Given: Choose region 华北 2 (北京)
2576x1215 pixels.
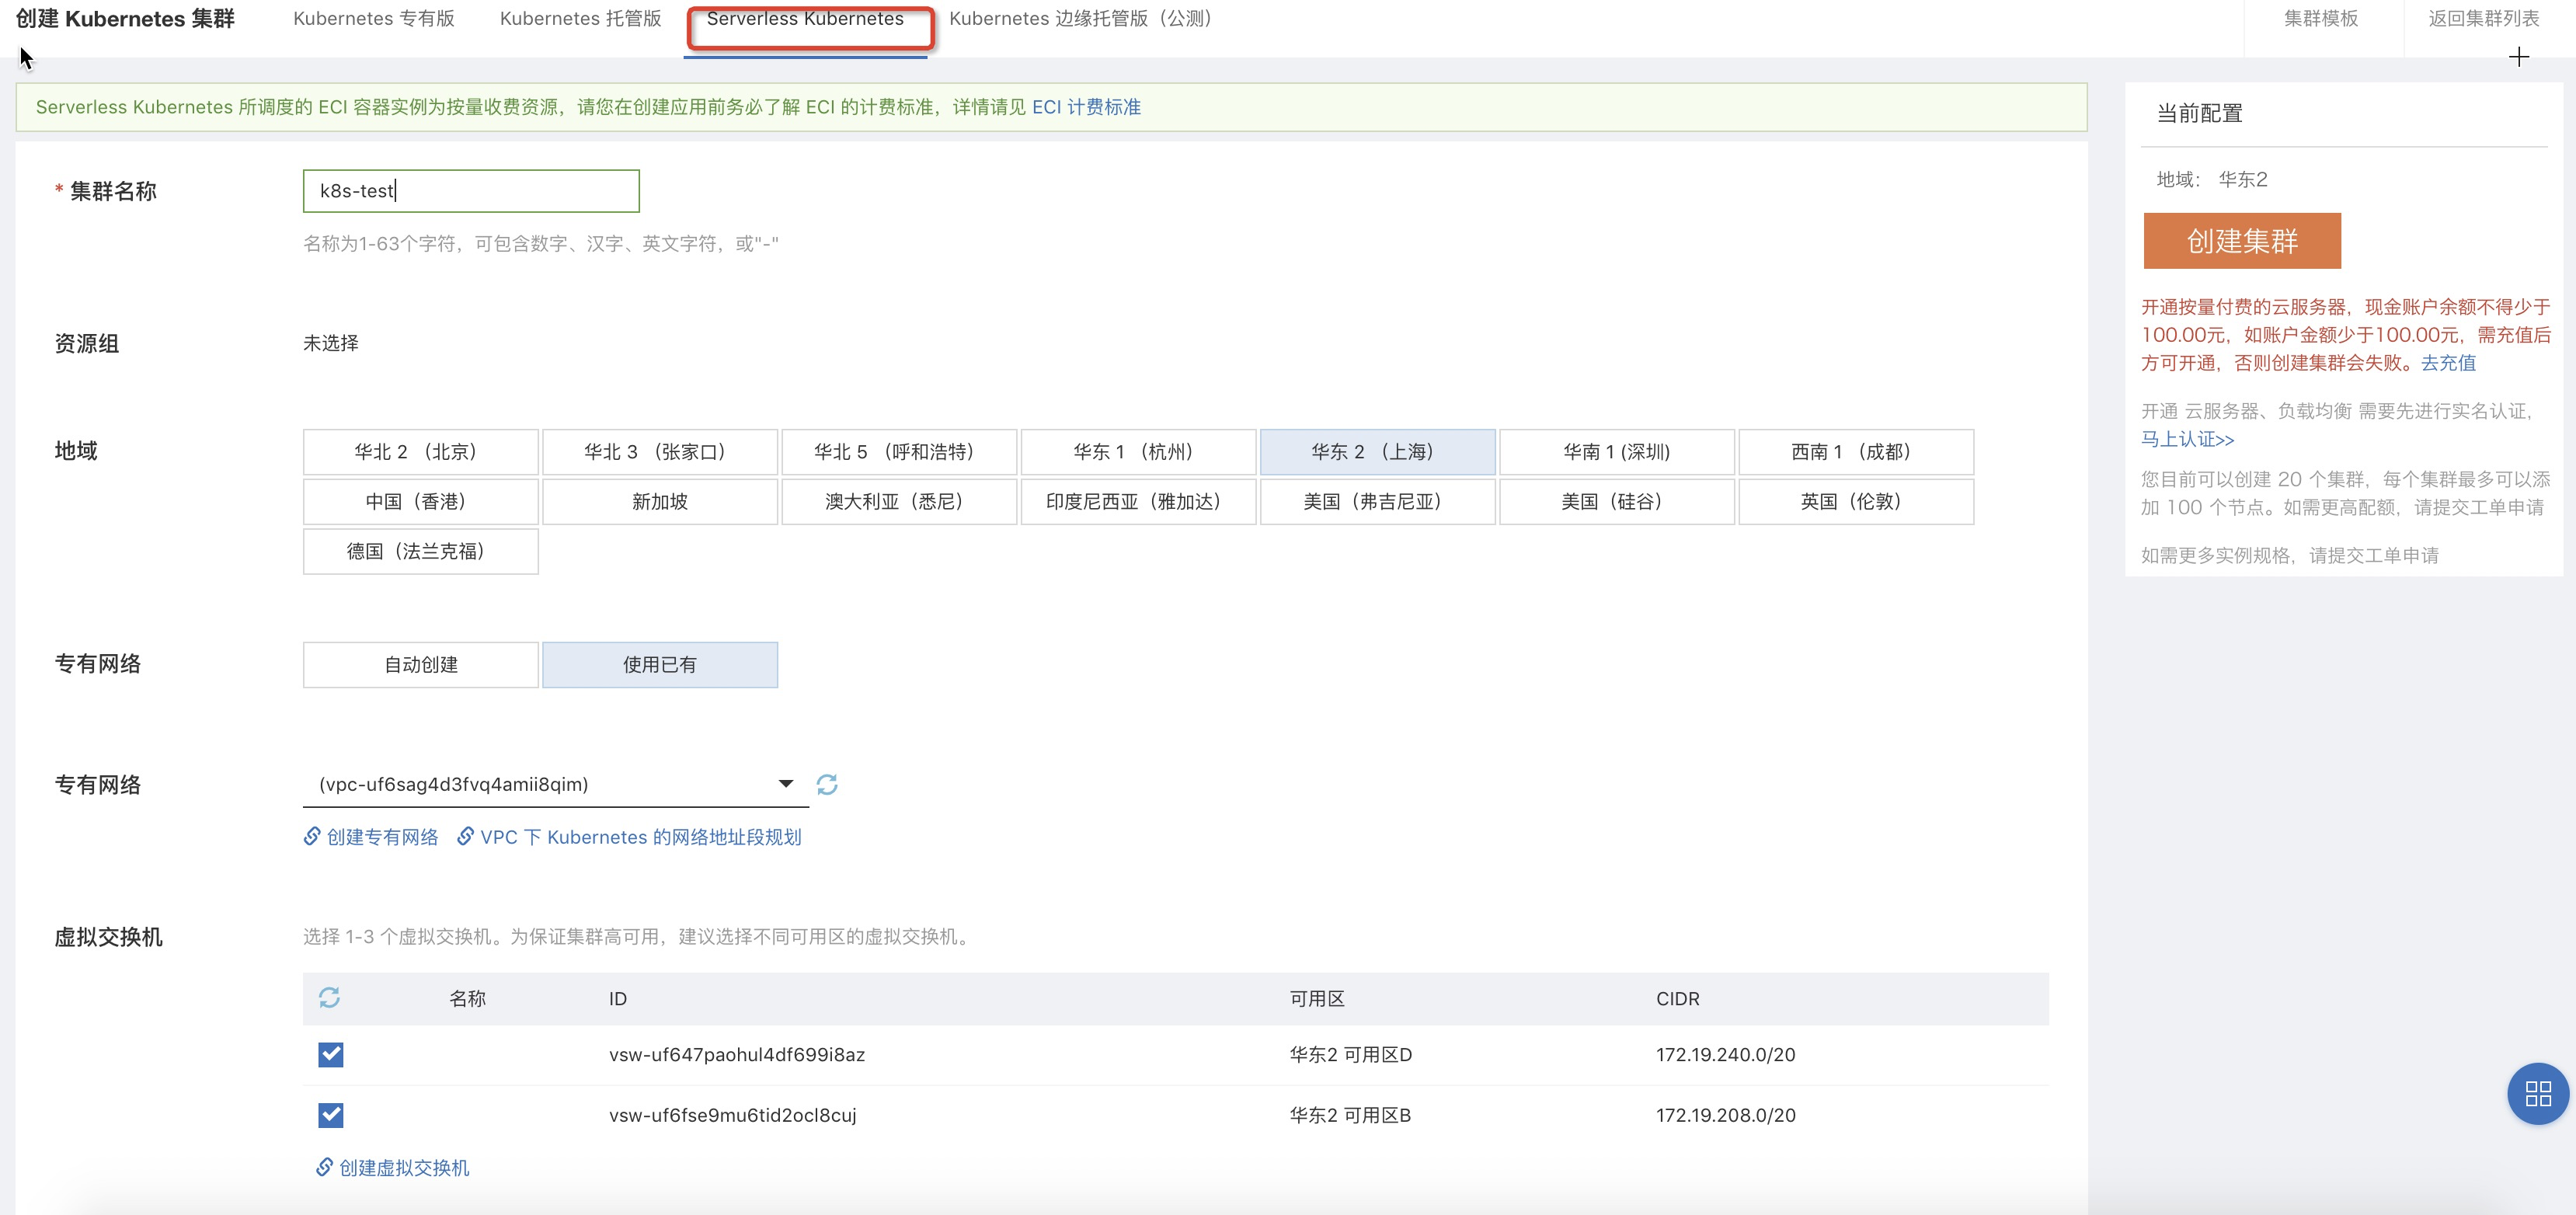Looking at the screenshot, I should 421,452.
